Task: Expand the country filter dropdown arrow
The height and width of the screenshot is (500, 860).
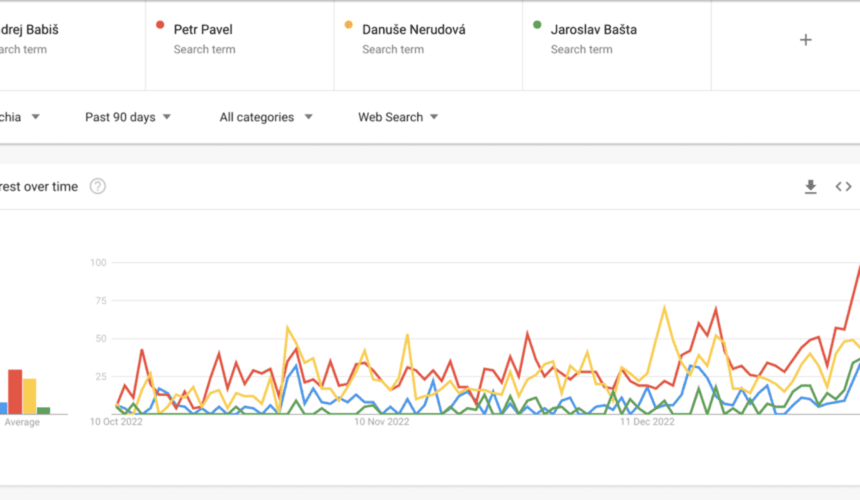Action: click(x=36, y=117)
